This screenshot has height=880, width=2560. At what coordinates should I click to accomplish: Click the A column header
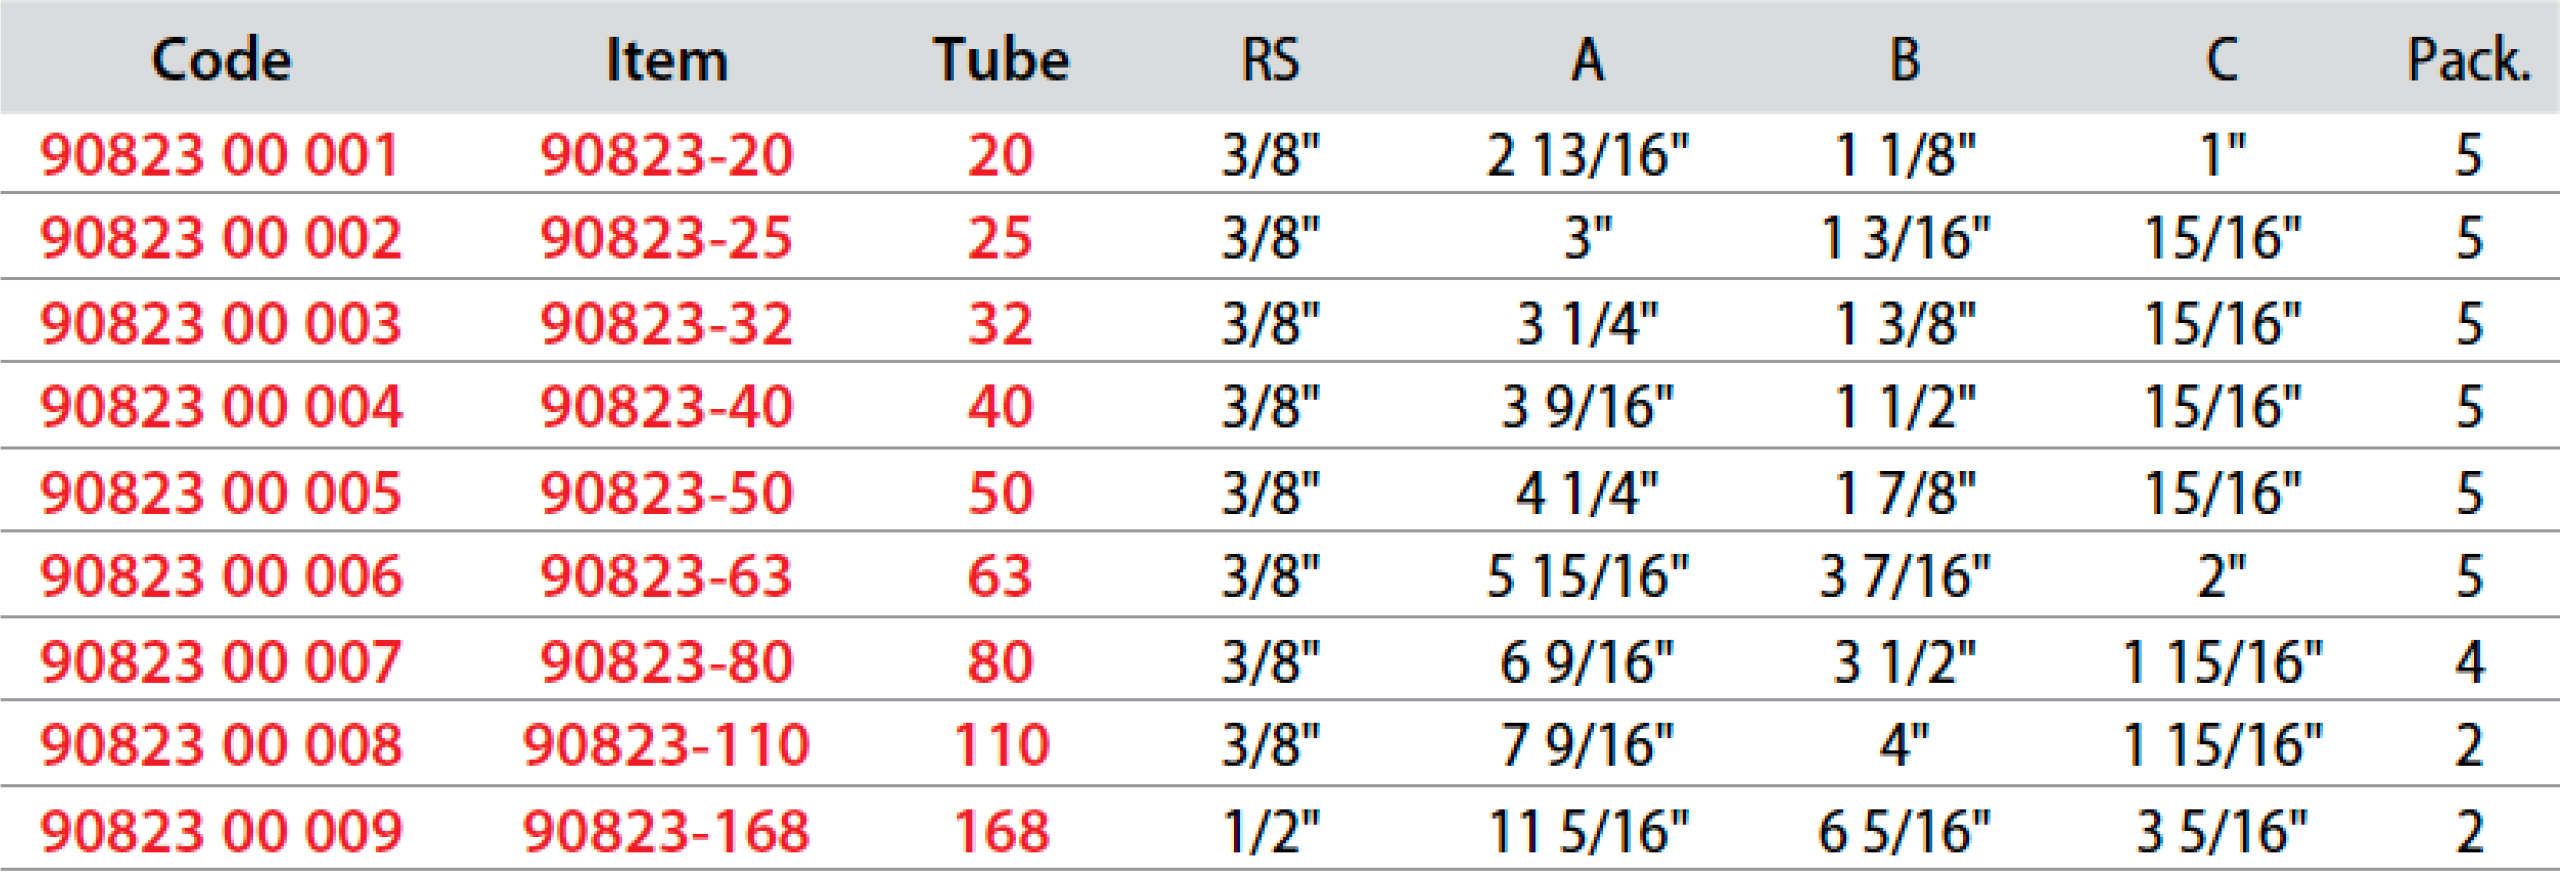1588,60
